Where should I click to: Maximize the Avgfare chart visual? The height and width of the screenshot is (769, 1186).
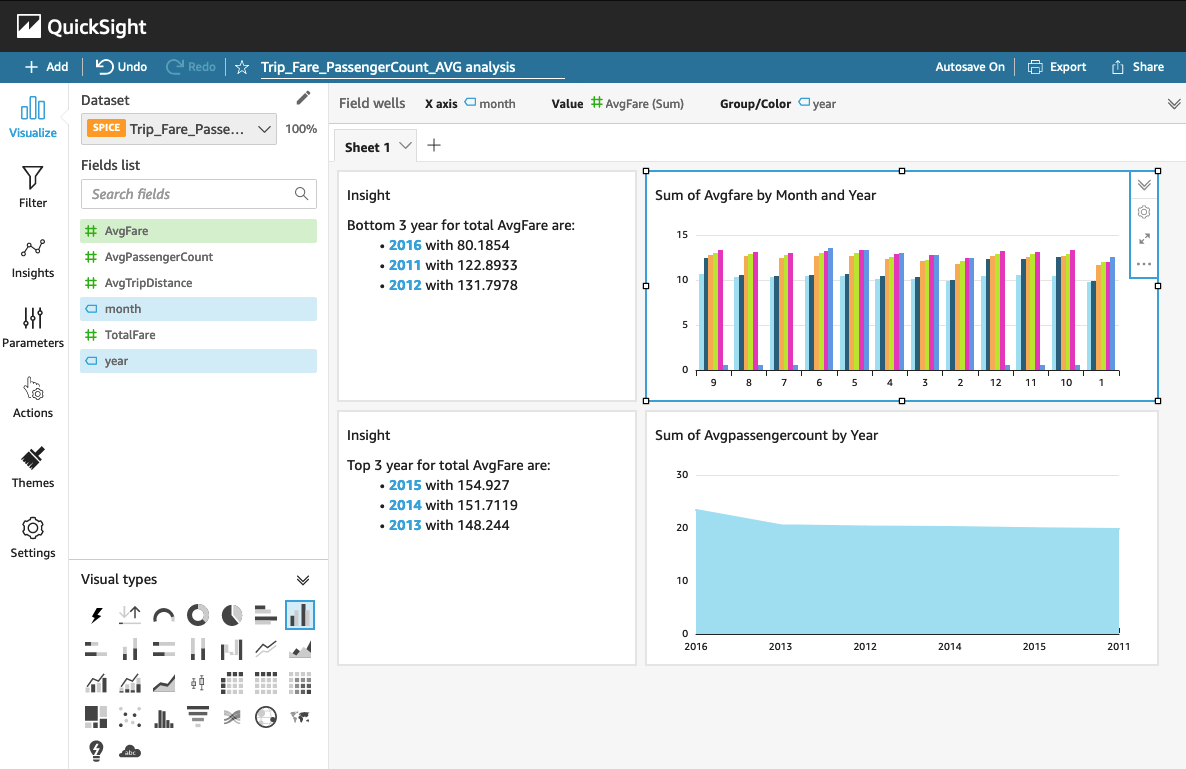point(1144,239)
